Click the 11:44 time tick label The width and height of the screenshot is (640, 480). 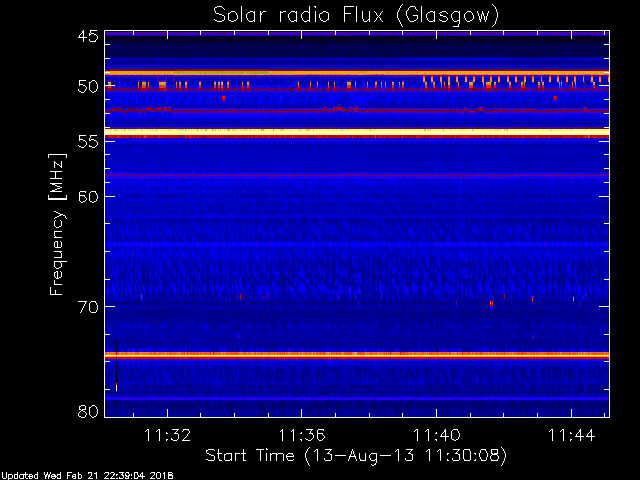pyautogui.click(x=571, y=435)
